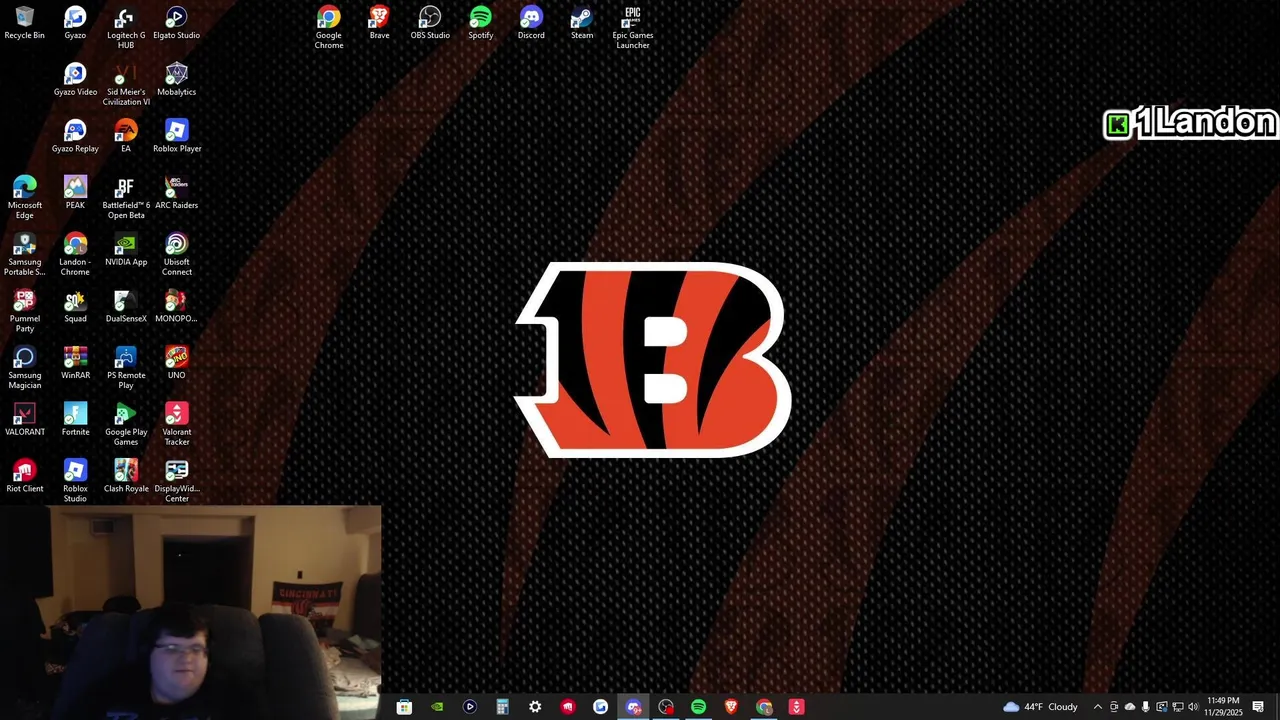1280x720 pixels.
Task: Open ARC Raiders desktop shortcut
Action: coord(176,193)
